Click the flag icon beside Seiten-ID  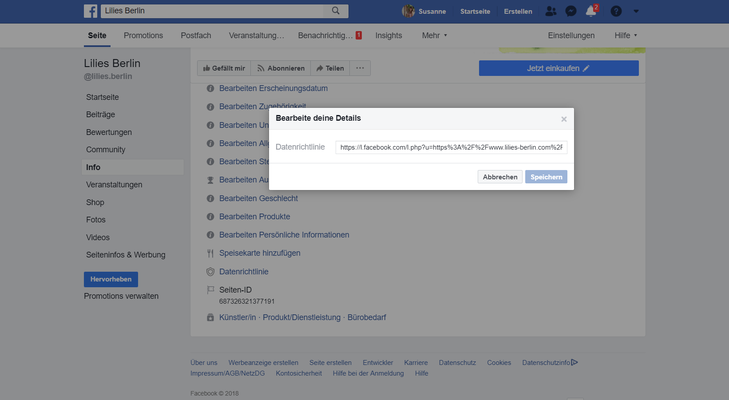click(x=210, y=290)
